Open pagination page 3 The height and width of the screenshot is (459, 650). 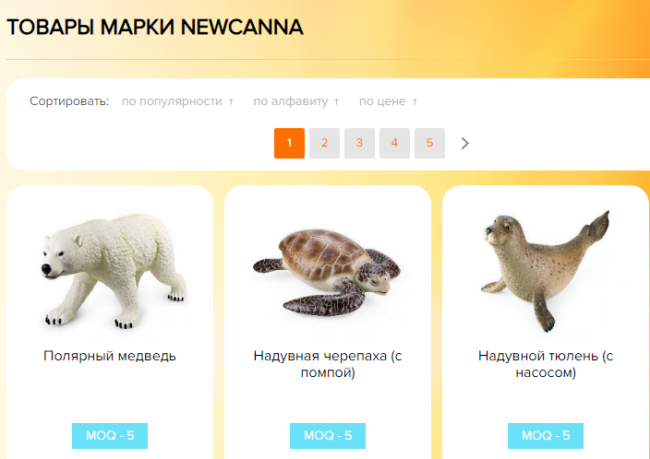tap(359, 143)
